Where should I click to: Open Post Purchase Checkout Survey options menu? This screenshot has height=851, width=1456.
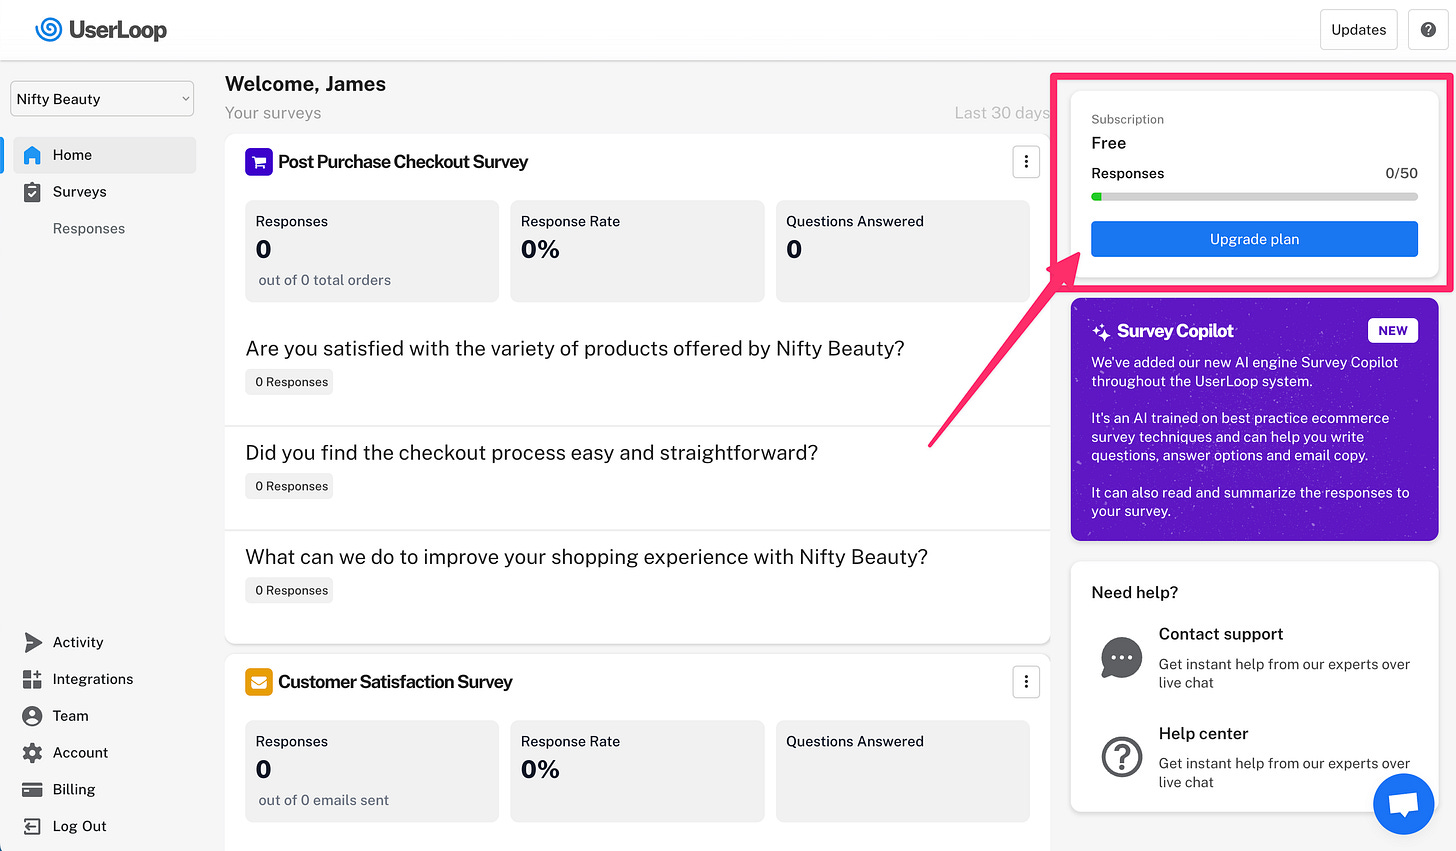pos(1026,162)
